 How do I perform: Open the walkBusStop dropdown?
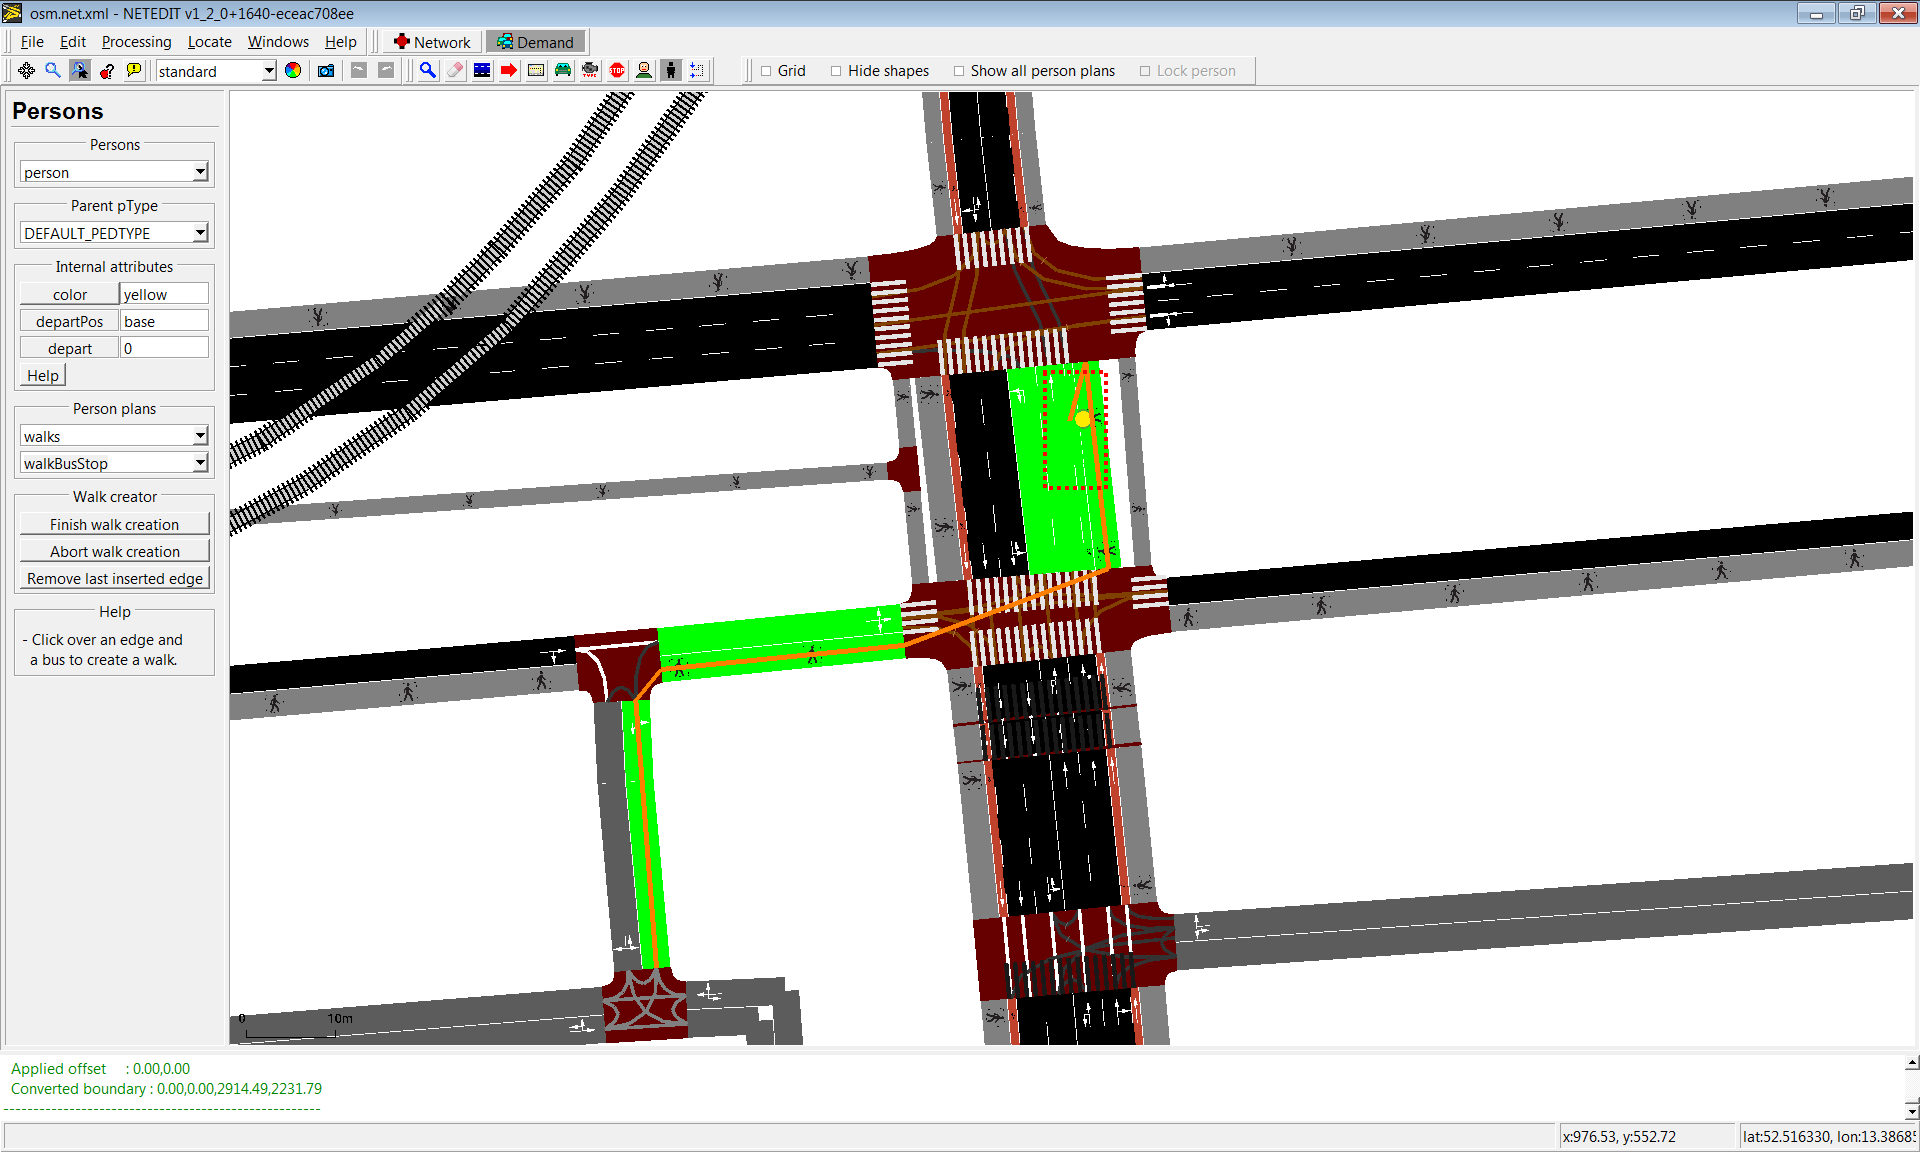(200, 463)
